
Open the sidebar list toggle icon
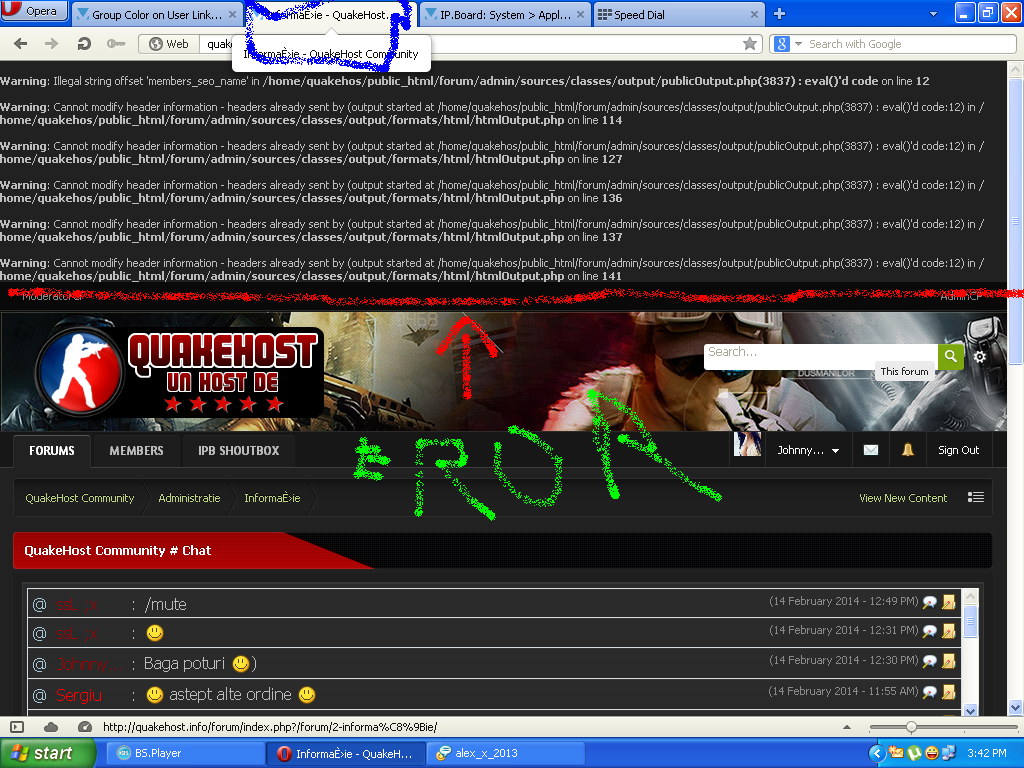coord(976,498)
